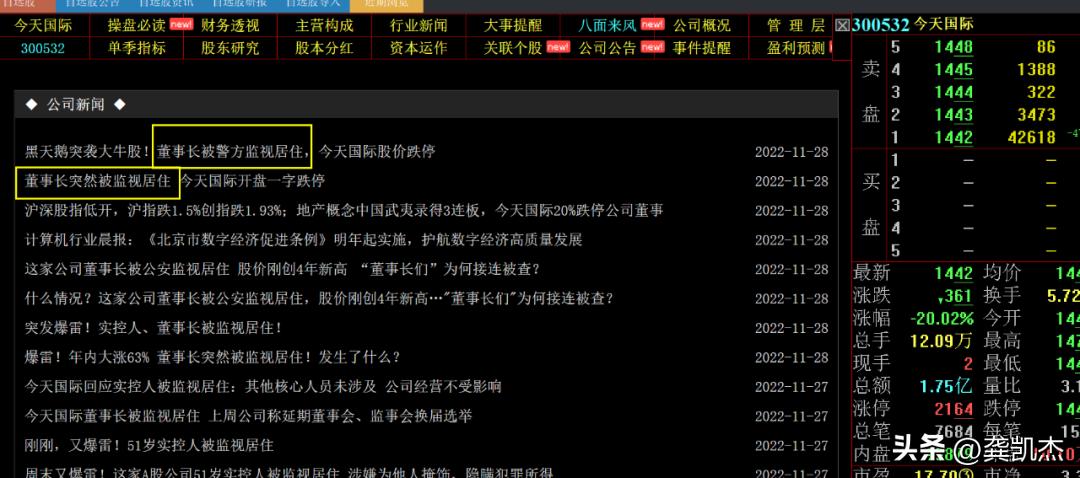The width and height of the screenshot is (1080, 478).
Task: Open the headline starting 今天国际回应实控人被监视居住
Action: point(262,386)
